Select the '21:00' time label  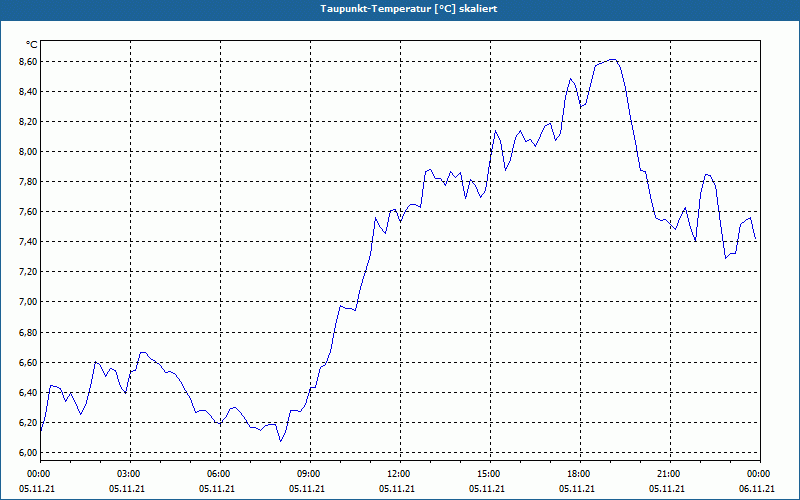[668, 474]
